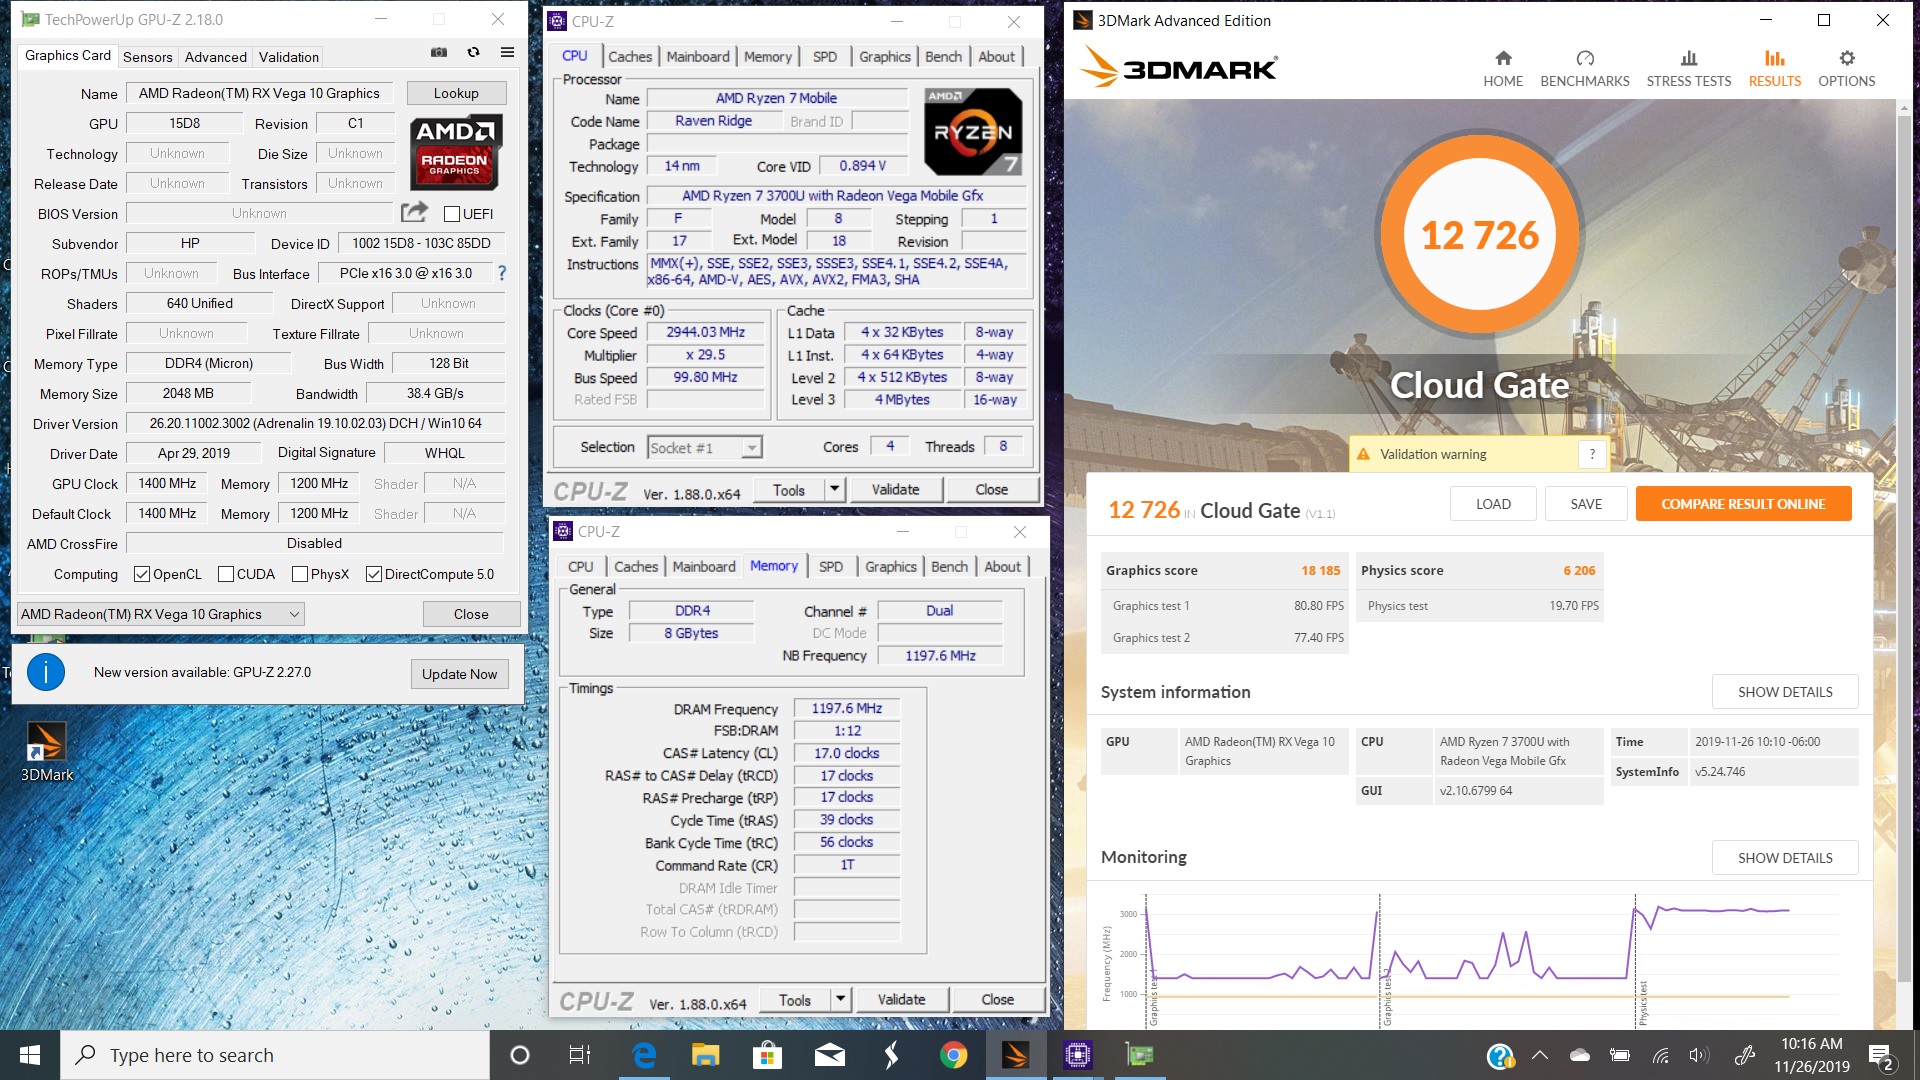Click the AMD Radeon Graphics logo
Image resolution: width=1920 pixels, height=1080 pixels.
pos(456,152)
